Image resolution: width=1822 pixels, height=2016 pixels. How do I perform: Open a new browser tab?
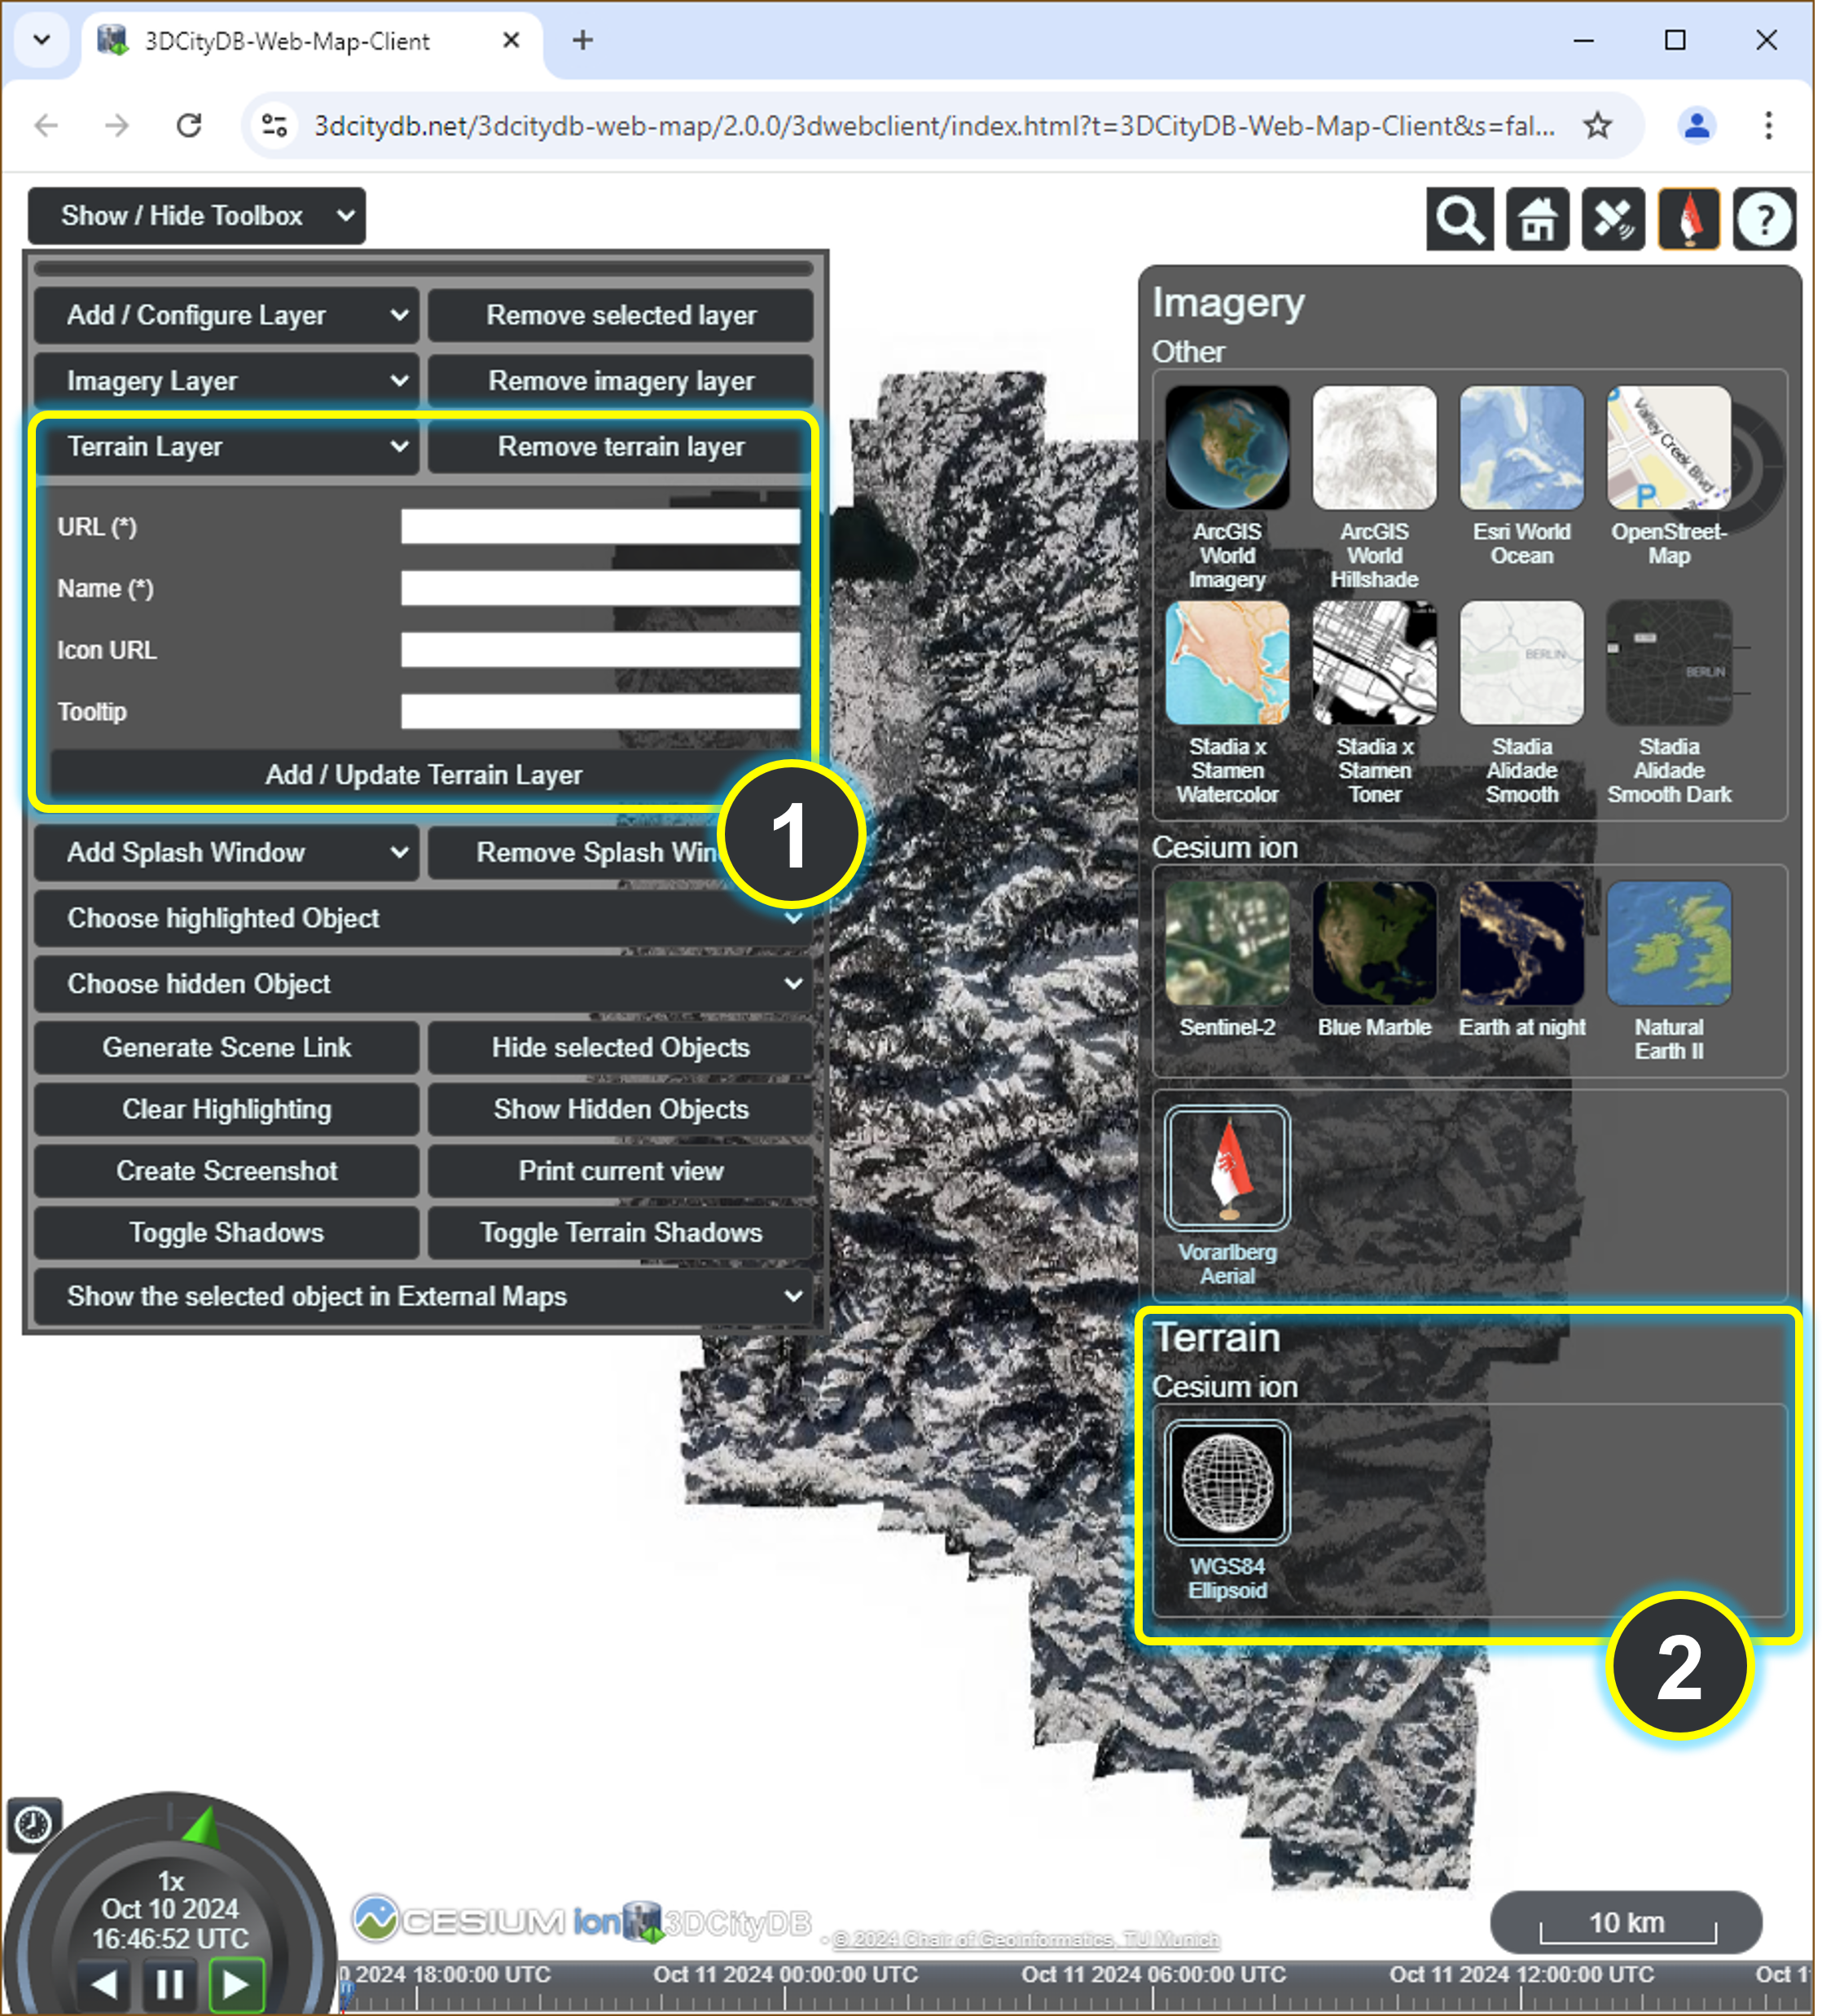point(583,40)
